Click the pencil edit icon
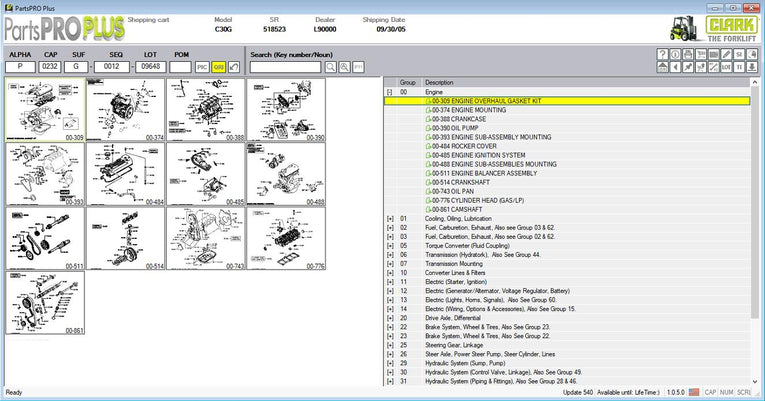 [726, 54]
